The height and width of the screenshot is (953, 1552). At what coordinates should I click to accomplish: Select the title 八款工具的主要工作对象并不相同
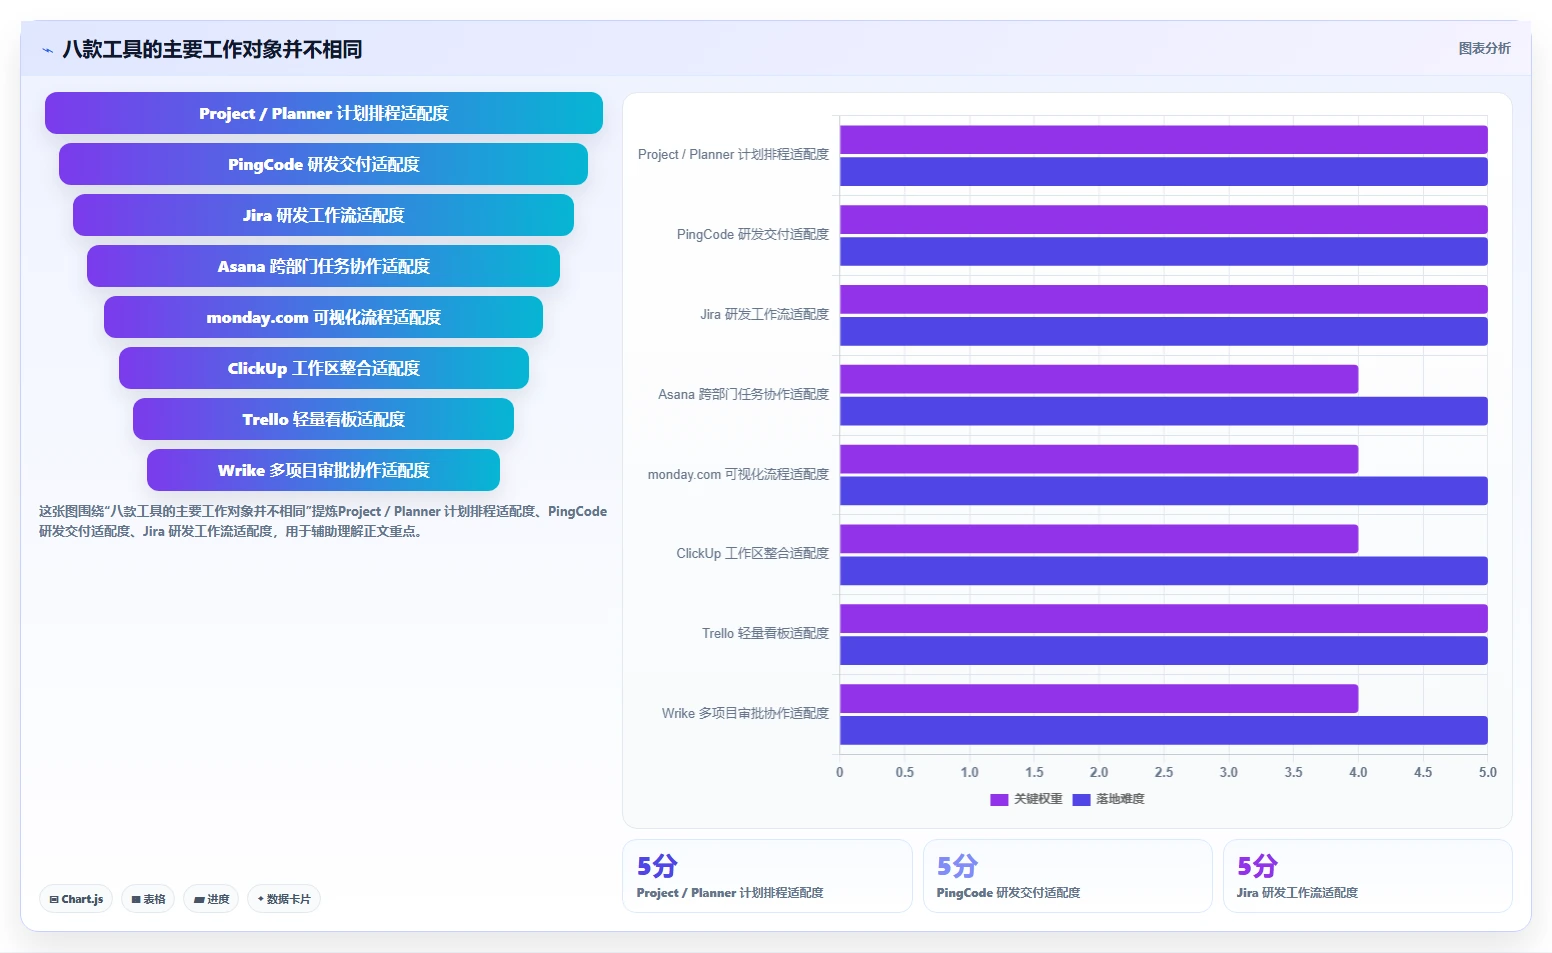click(212, 49)
